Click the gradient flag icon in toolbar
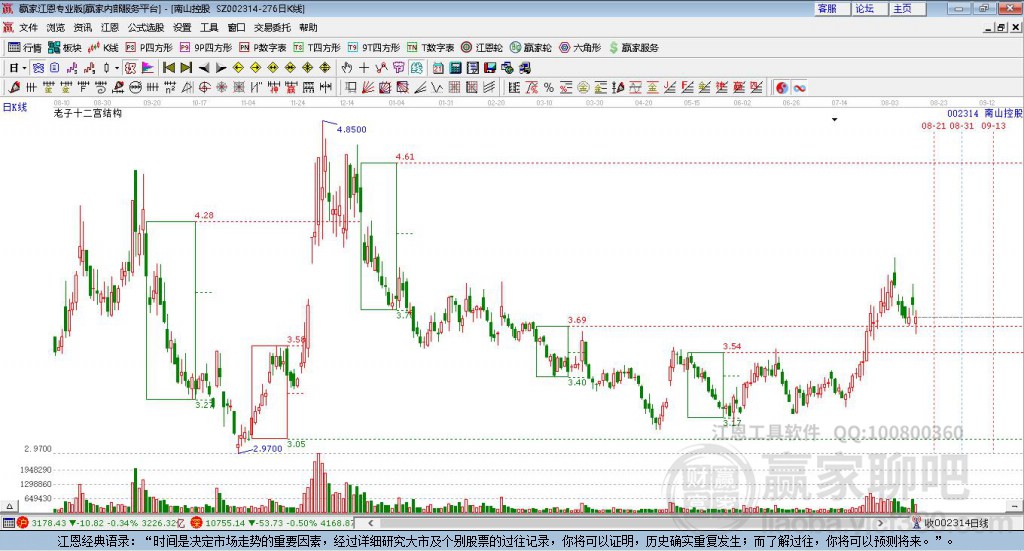The image size is (1024, 551). tap(148, 68)
